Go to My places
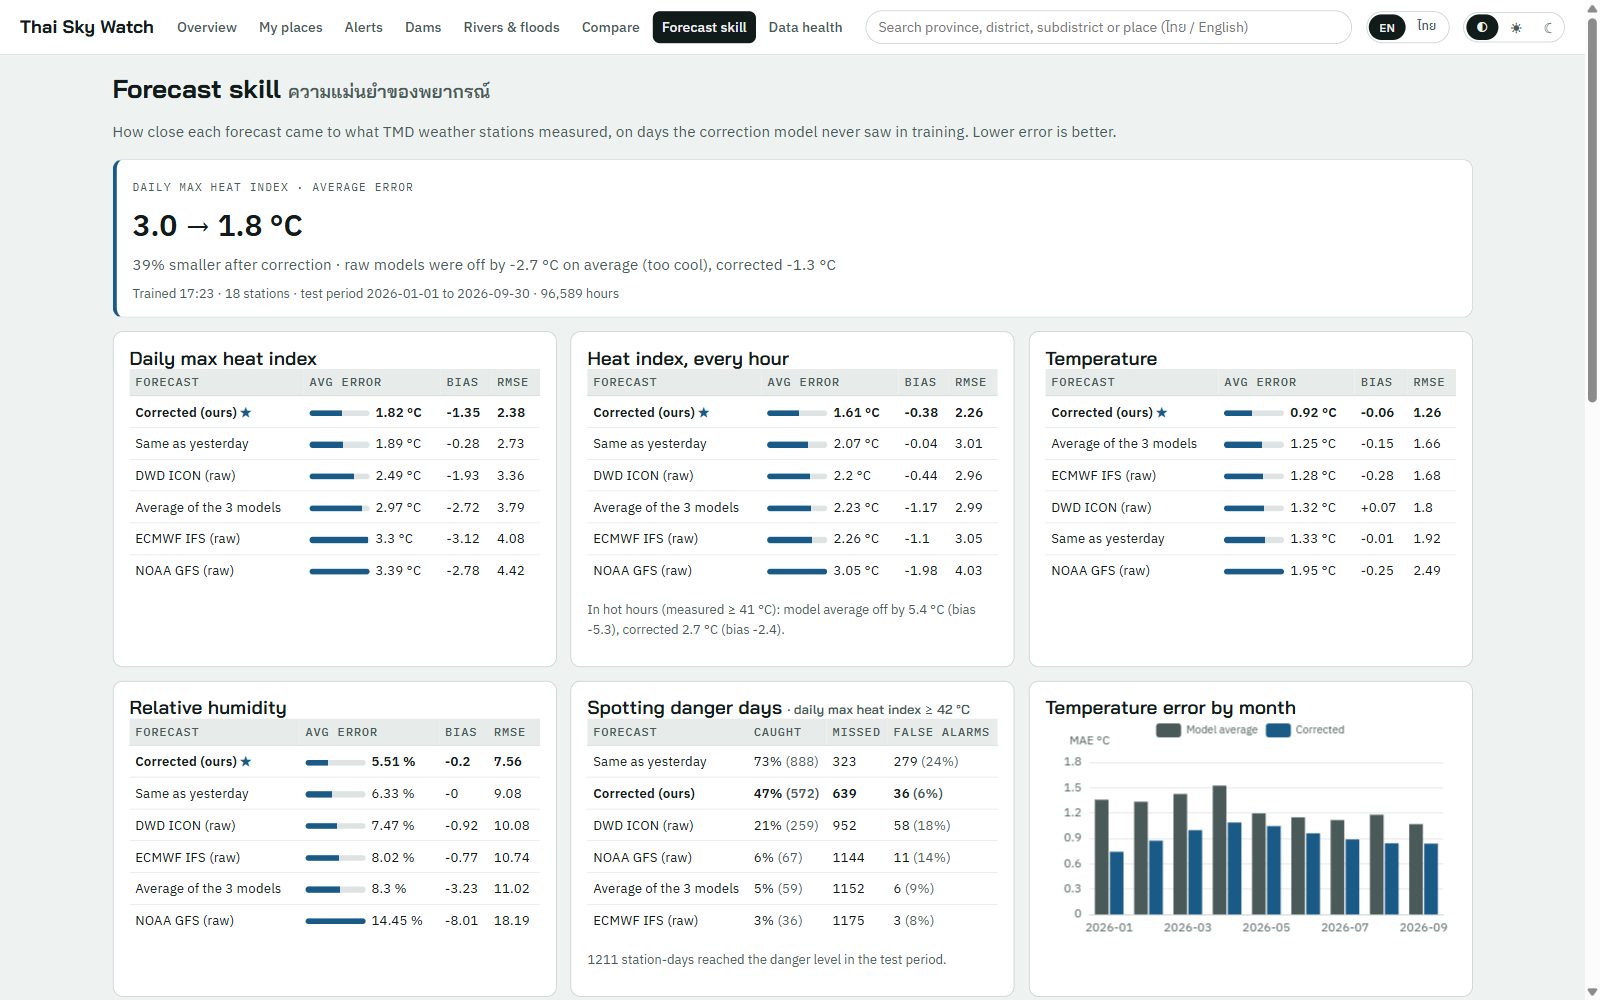Screen dimensions: 1600x1000 pyautogui.click(x=291, y=27)
